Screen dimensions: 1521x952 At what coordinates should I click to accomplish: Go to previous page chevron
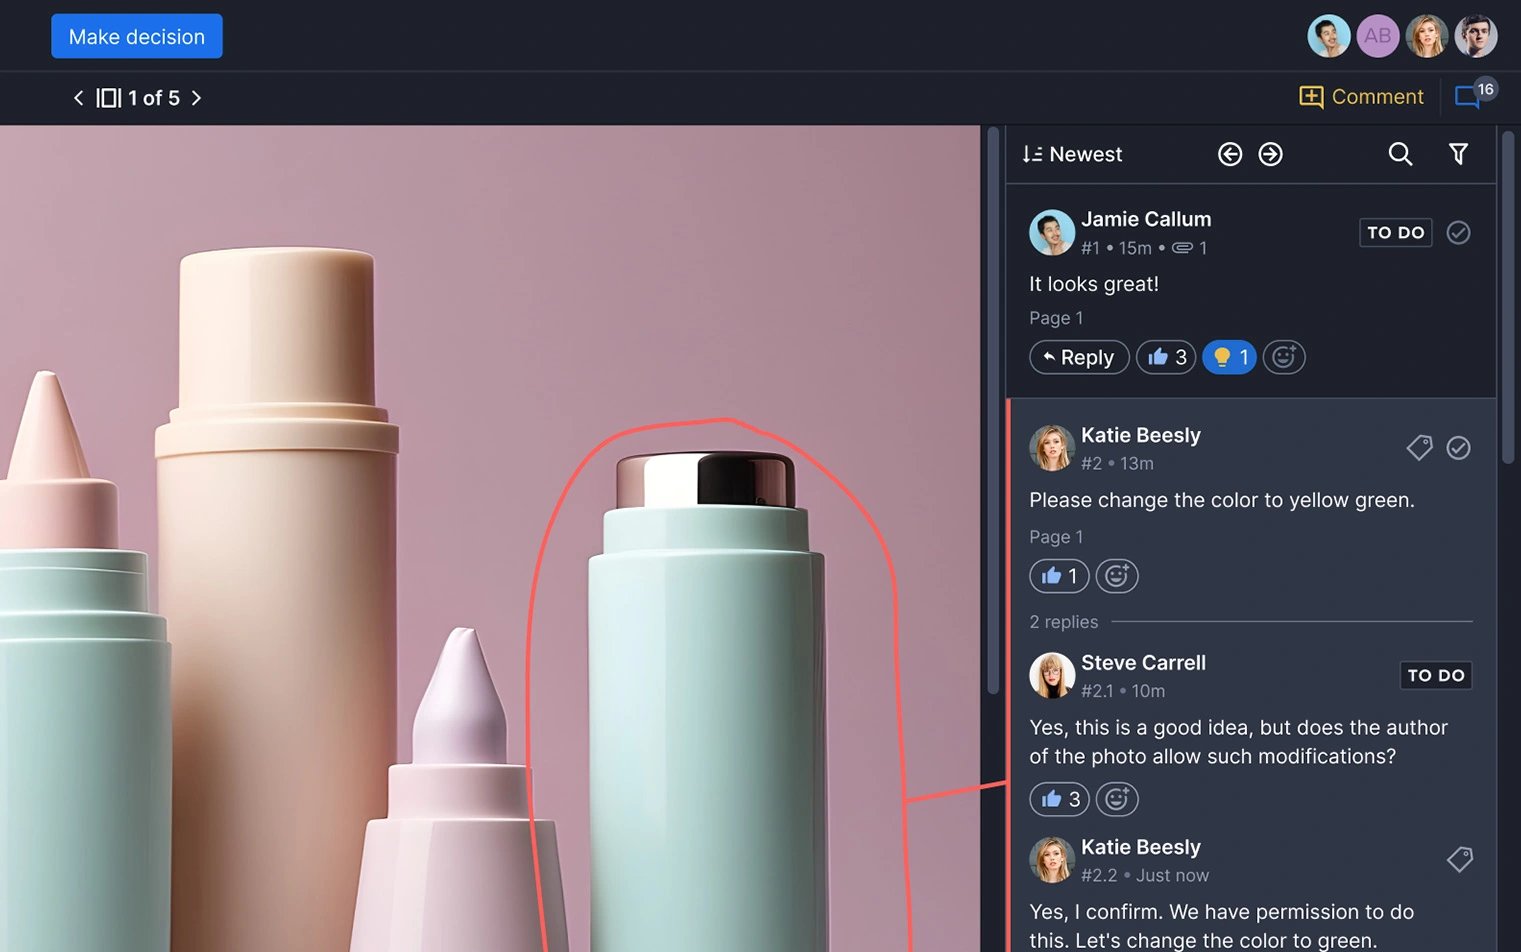(78, 98)
